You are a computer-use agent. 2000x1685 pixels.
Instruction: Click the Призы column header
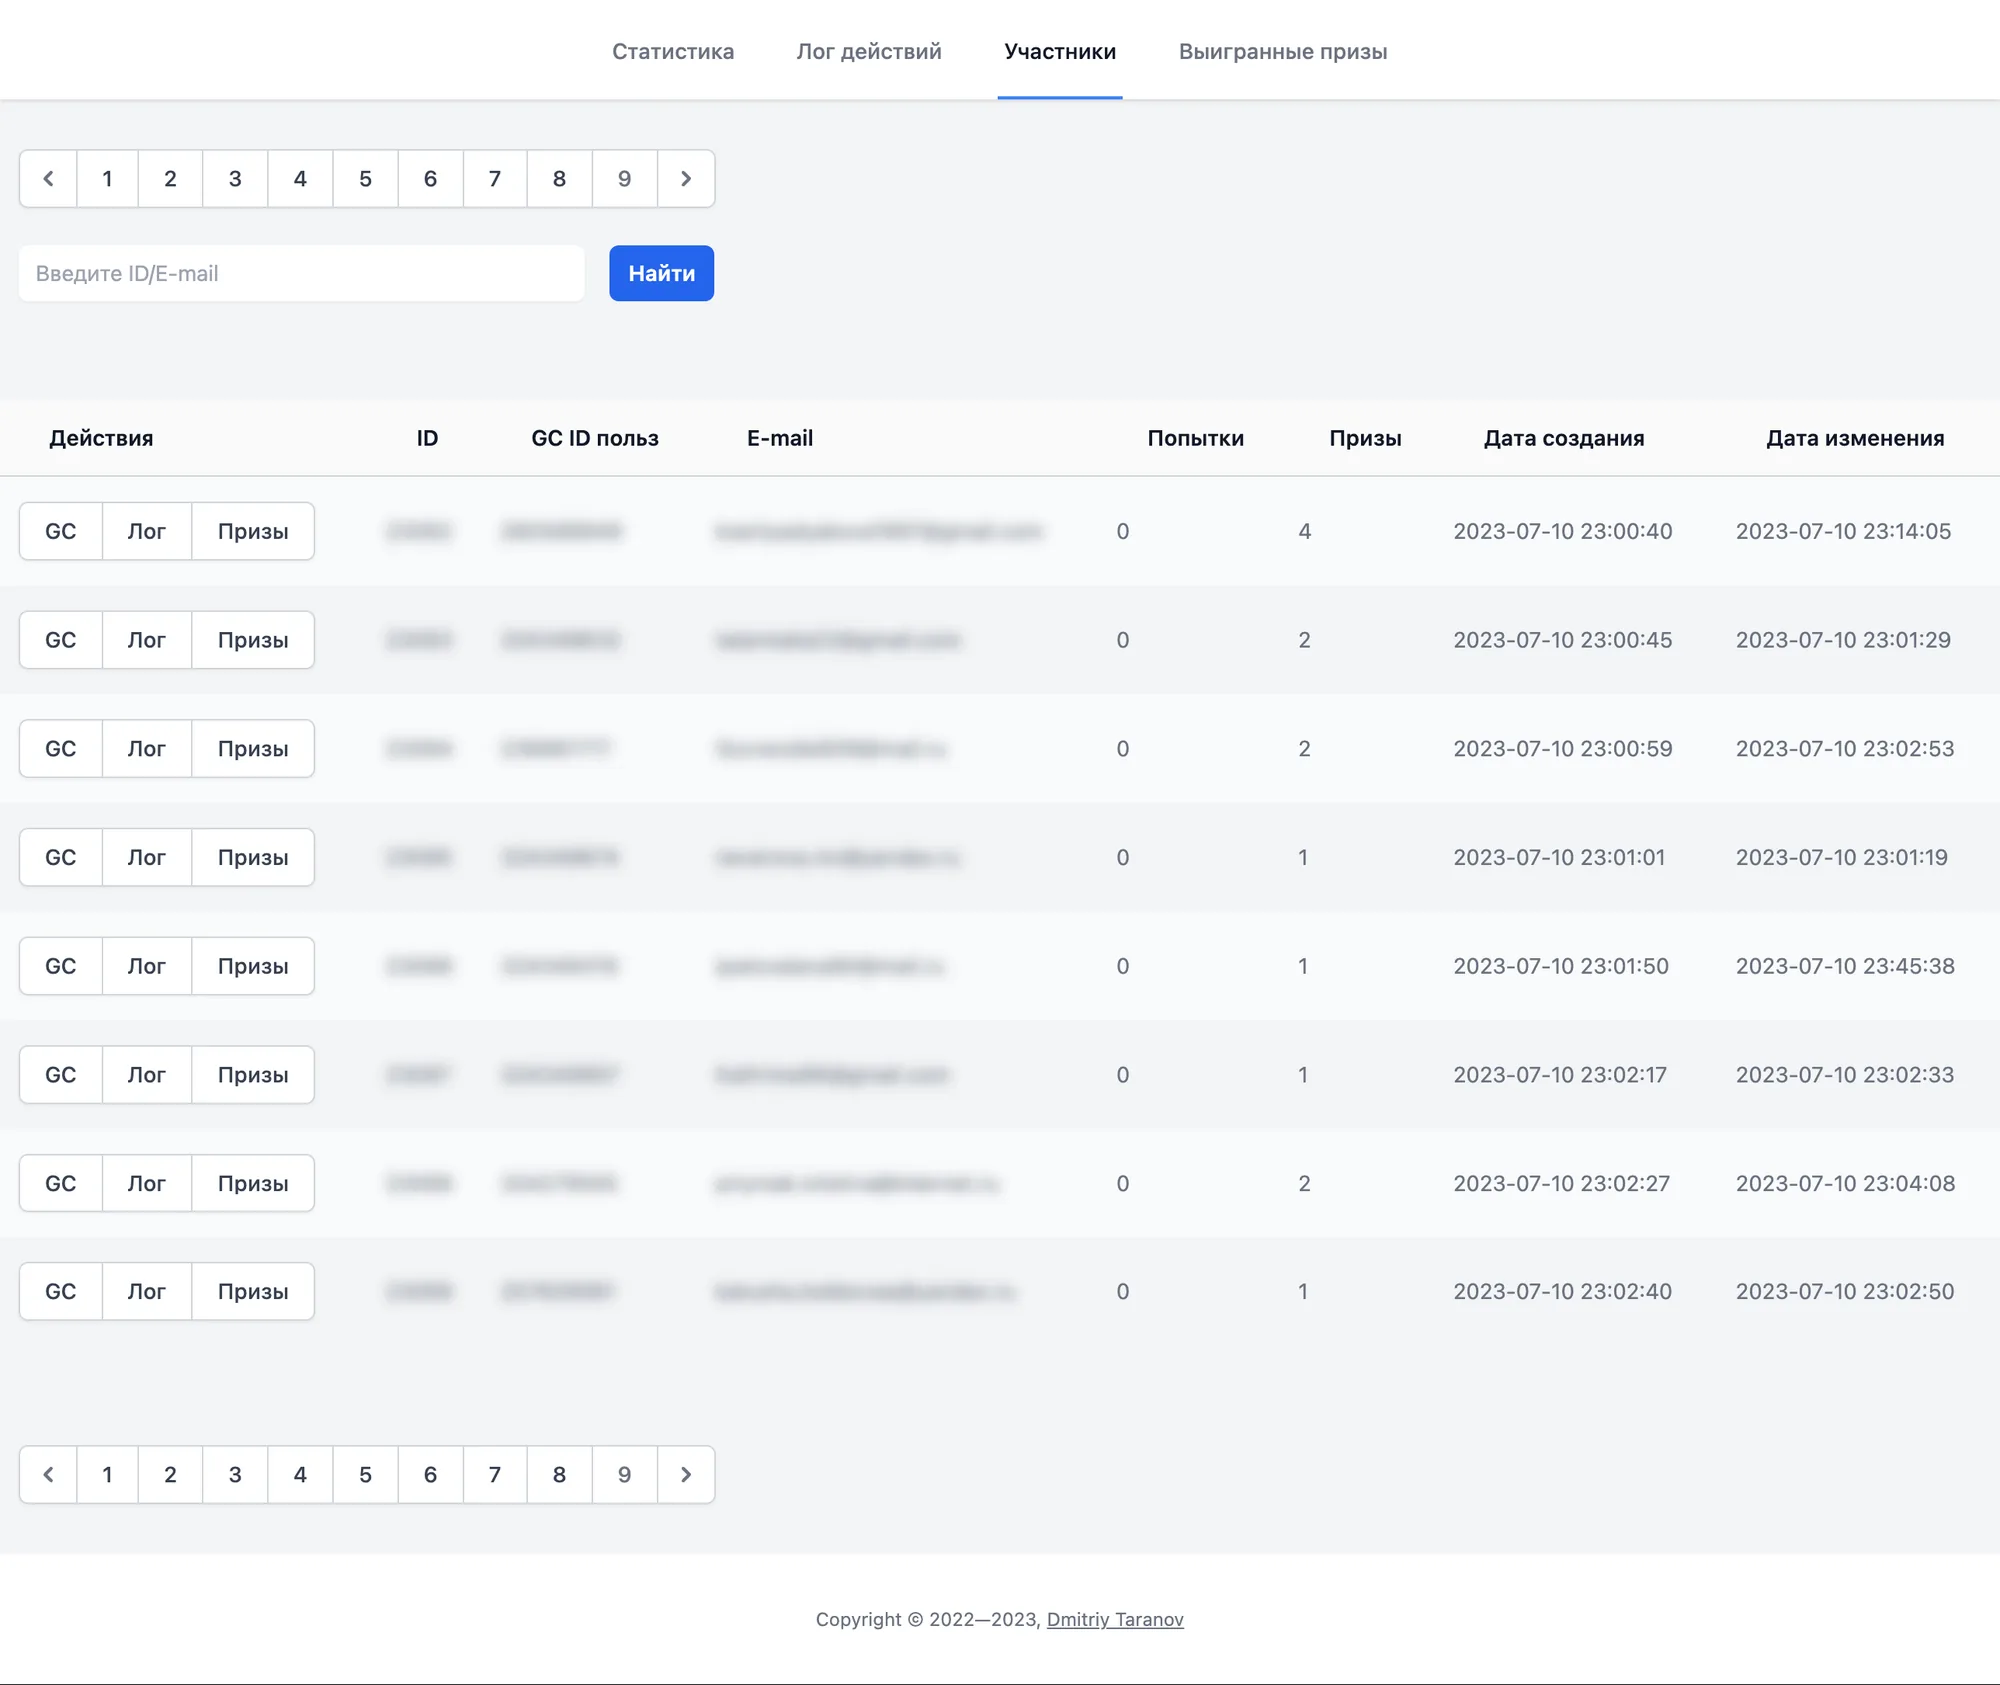pos(1365,438)
